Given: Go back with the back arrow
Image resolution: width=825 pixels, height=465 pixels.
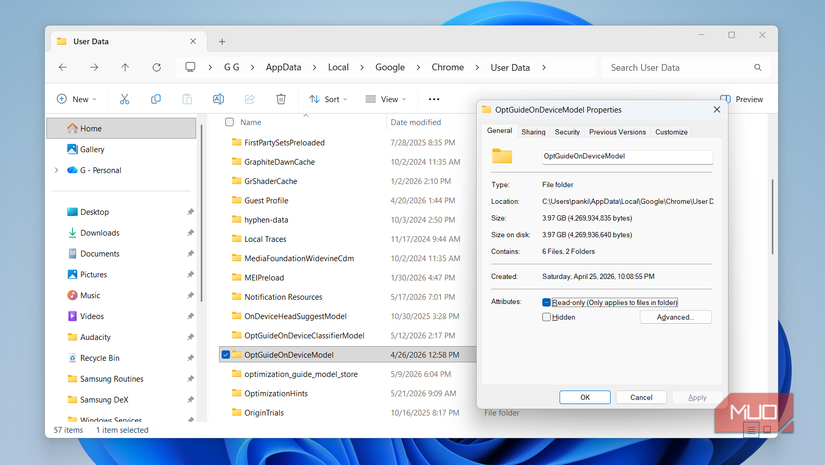Looking at the screenshot, I should pyautogui.click(x=63, y=67).
